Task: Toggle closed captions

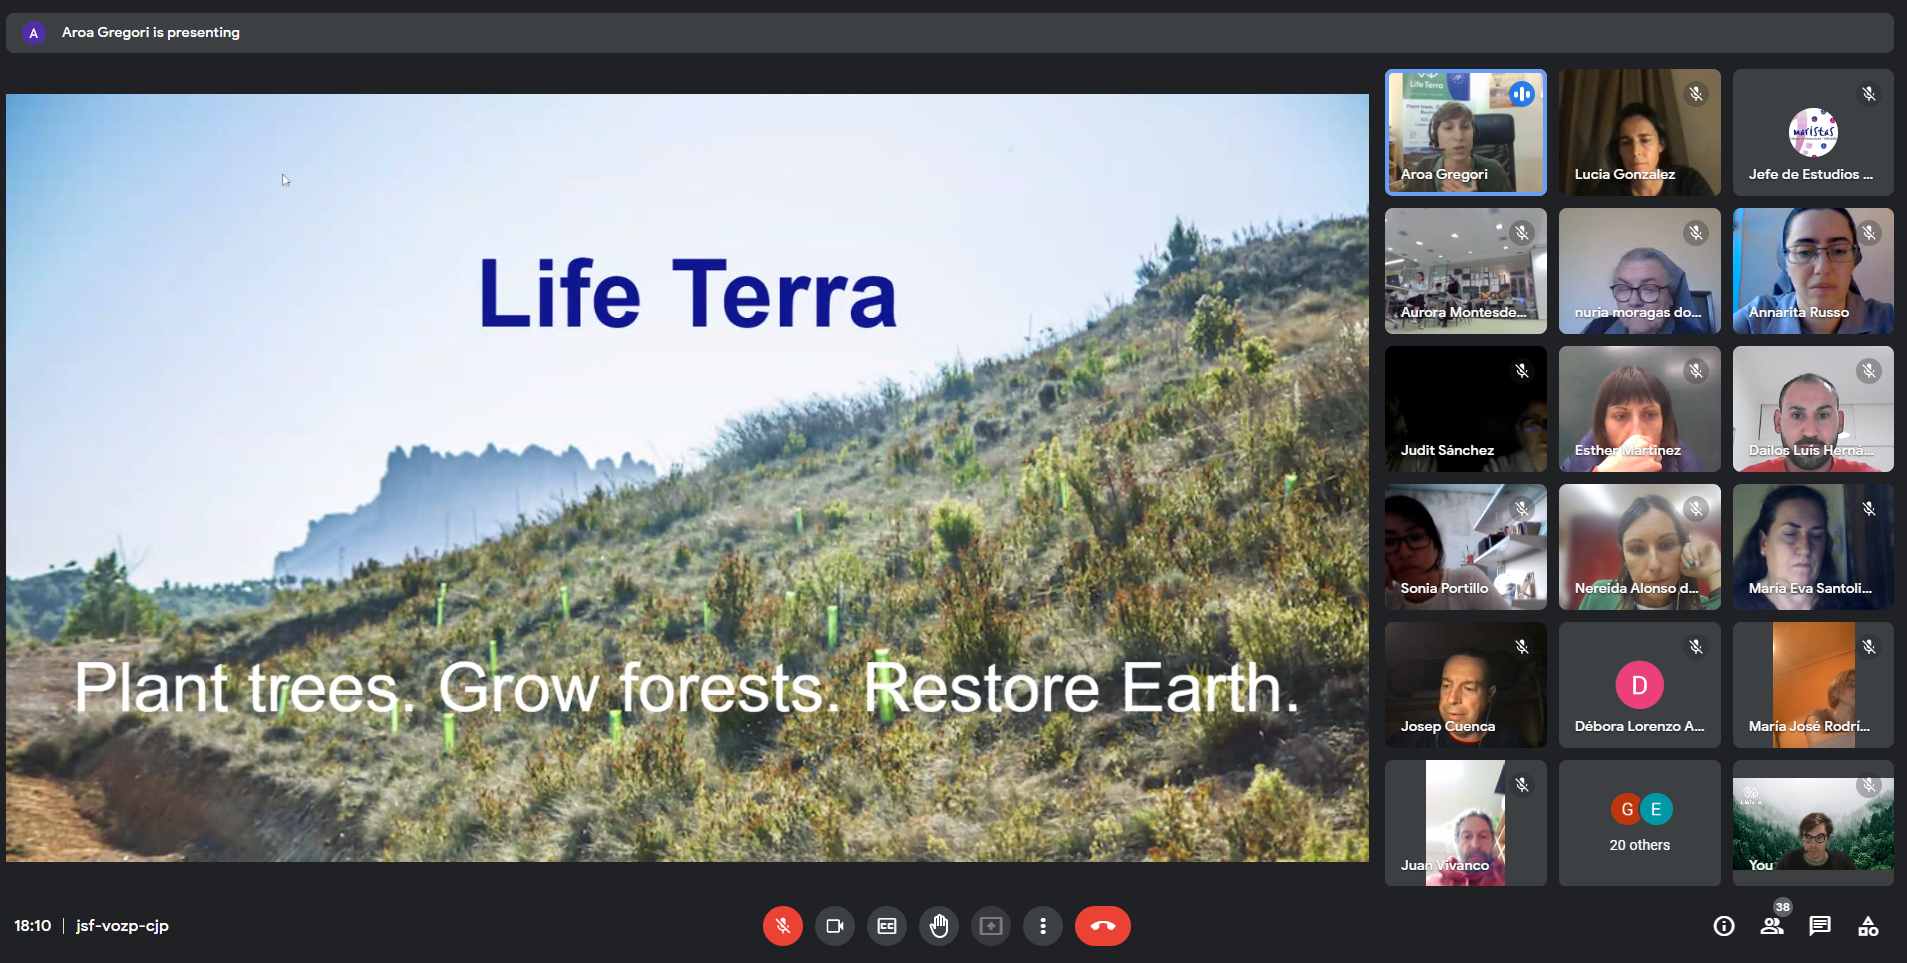Action: (887, 926)
